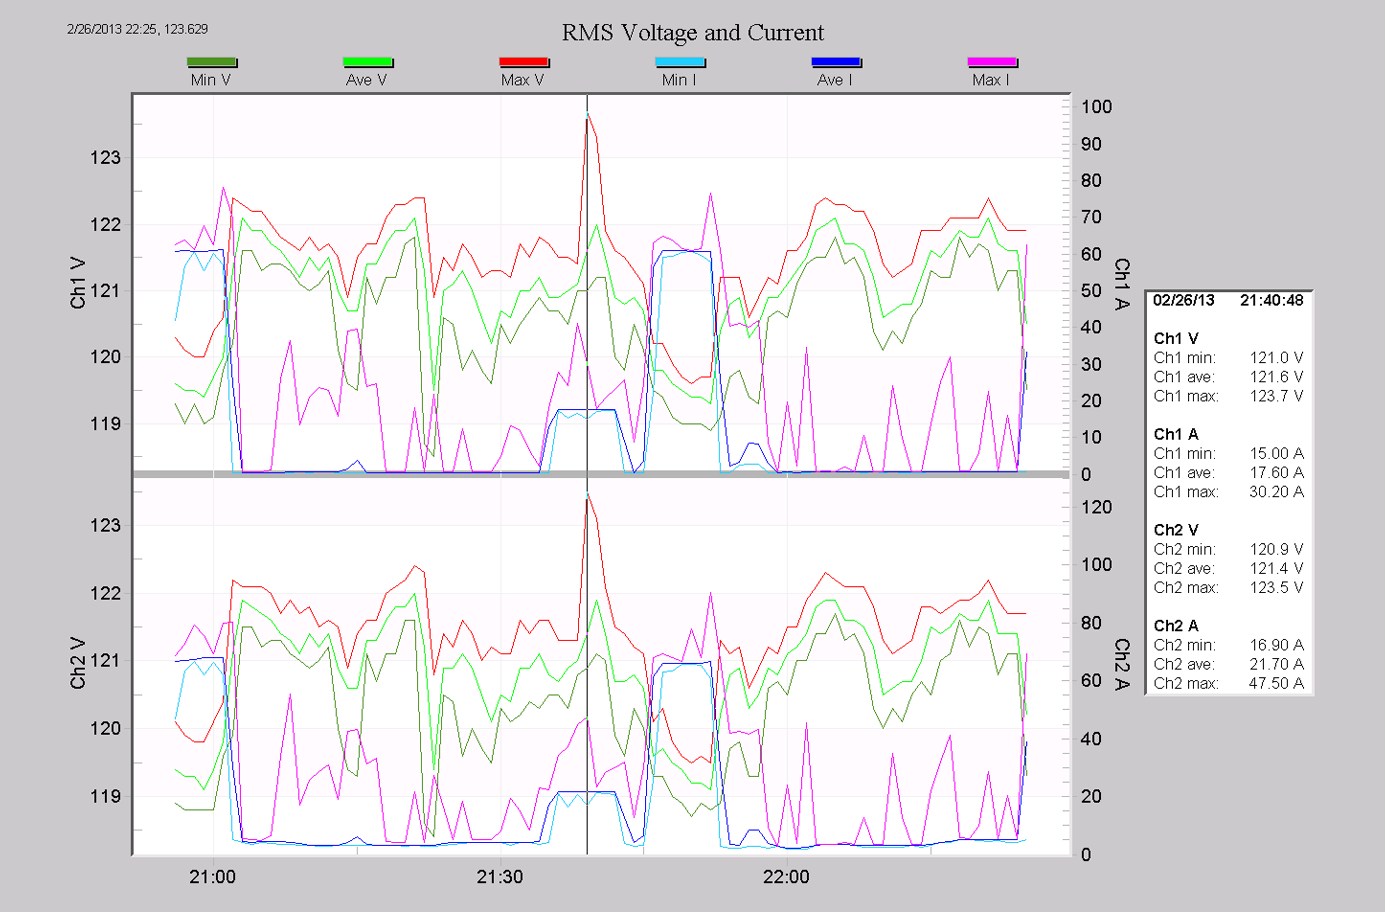Click the 22:00 time axis label

pos(786,877)
